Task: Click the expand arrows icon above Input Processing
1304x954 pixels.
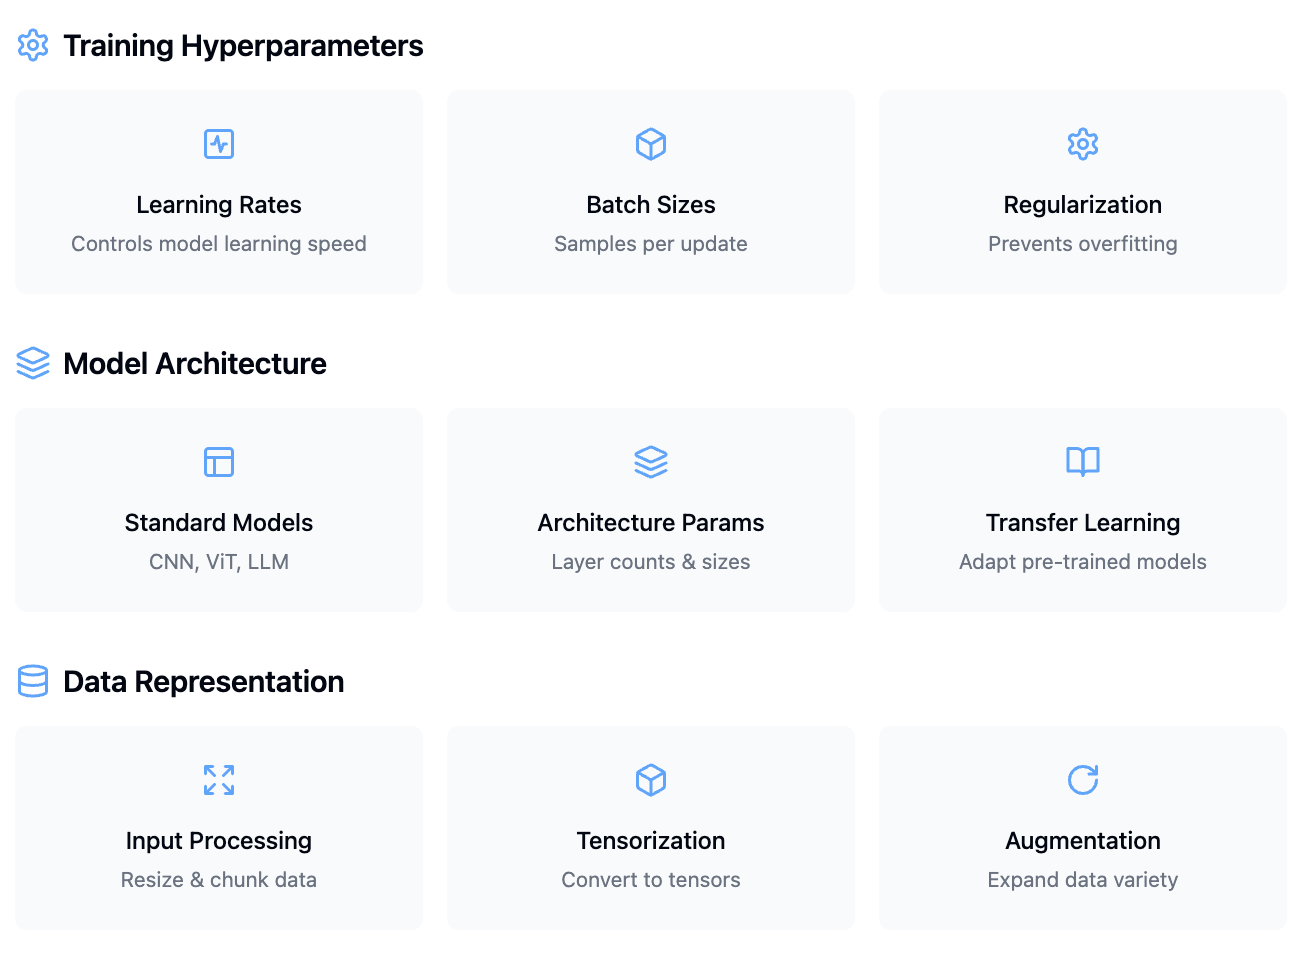Action: (x=219, y=780)
